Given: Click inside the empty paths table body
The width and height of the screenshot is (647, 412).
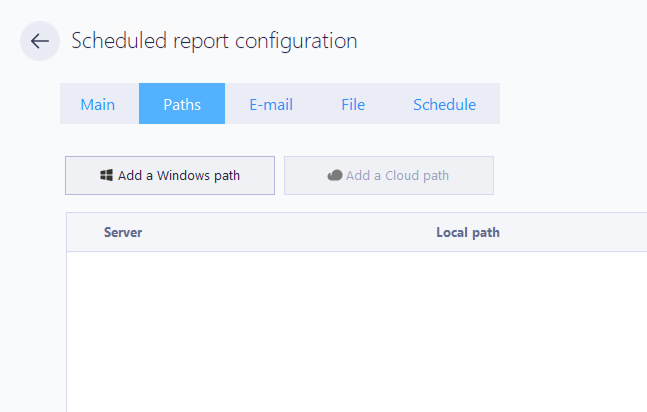Looking at the screenshot, I should (357, 331).
